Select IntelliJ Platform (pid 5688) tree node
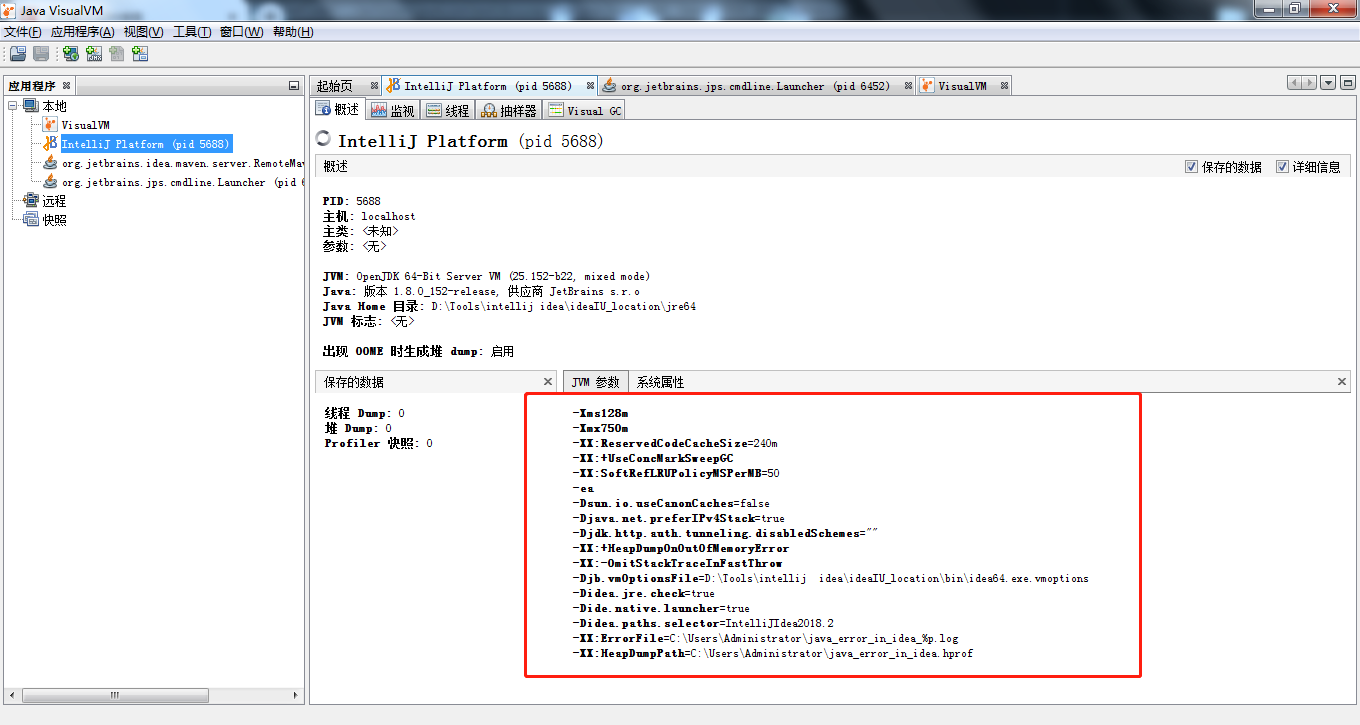The height and width of the screenshot is (725, 1360). (x=146, y=144)
